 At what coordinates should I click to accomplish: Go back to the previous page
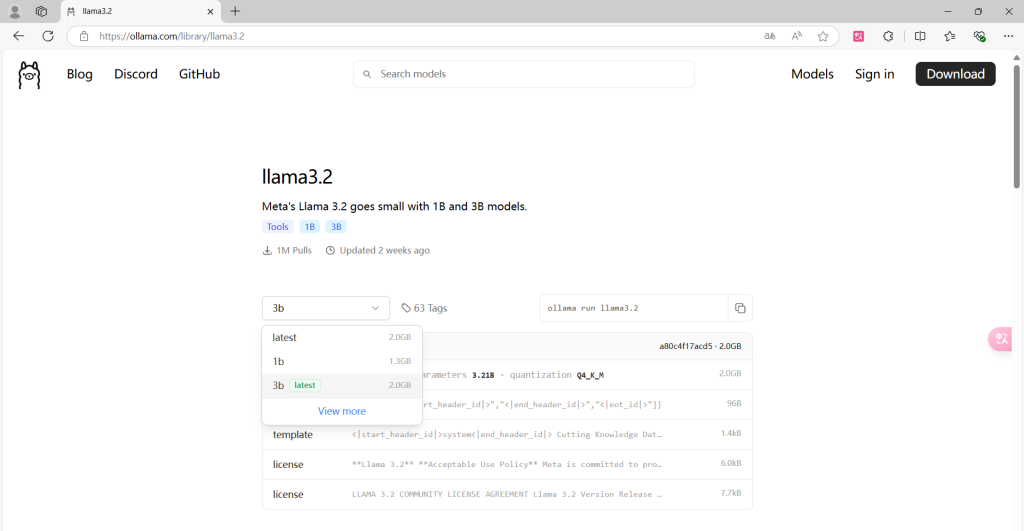pos(18,36)
